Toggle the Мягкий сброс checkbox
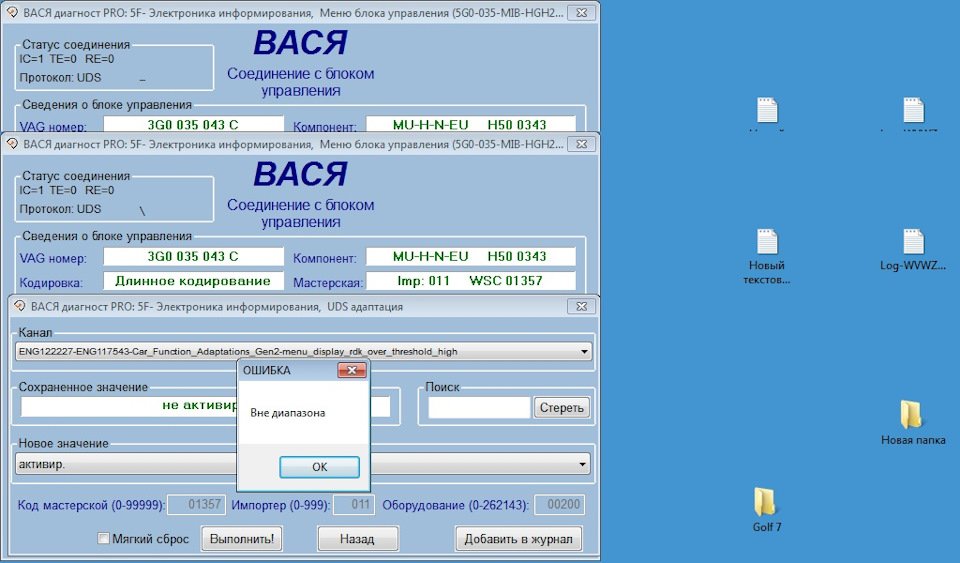The height and width of the screenshot is (563, 960). [x=103, y=539]
